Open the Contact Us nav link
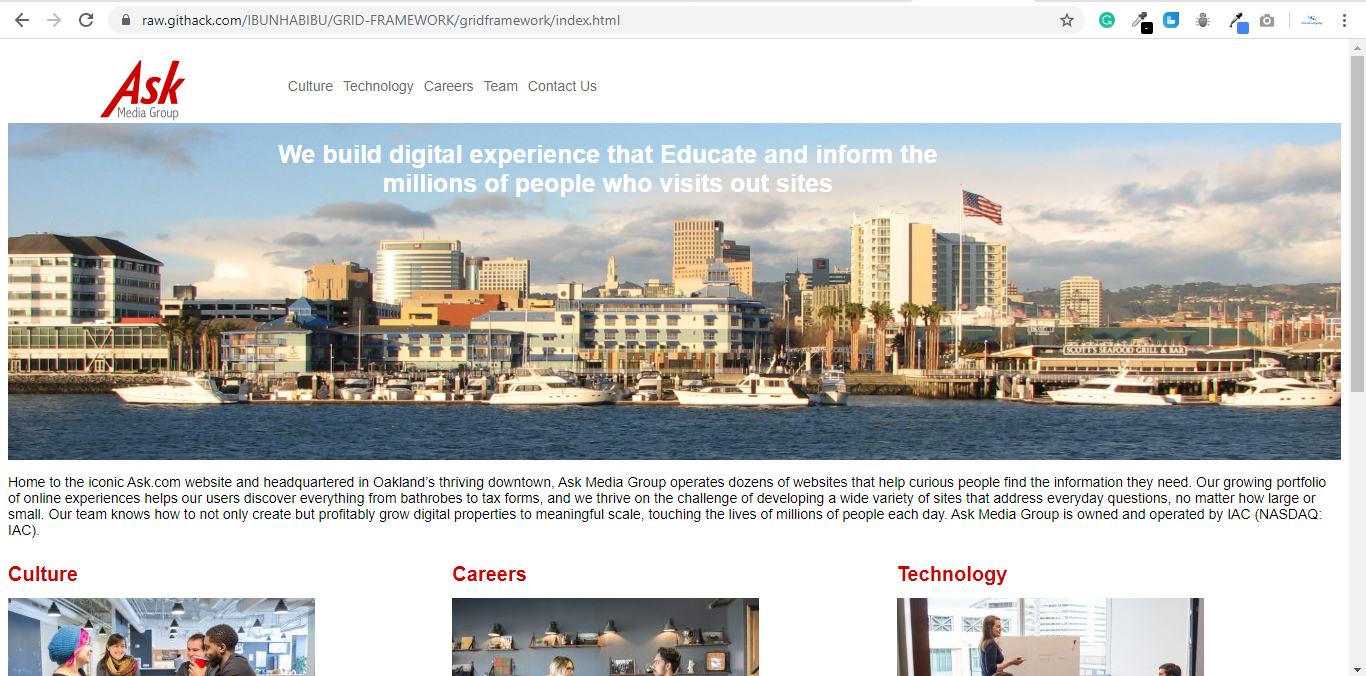The height and width of the screenshot is (676, 1366). tap(562, 86)
